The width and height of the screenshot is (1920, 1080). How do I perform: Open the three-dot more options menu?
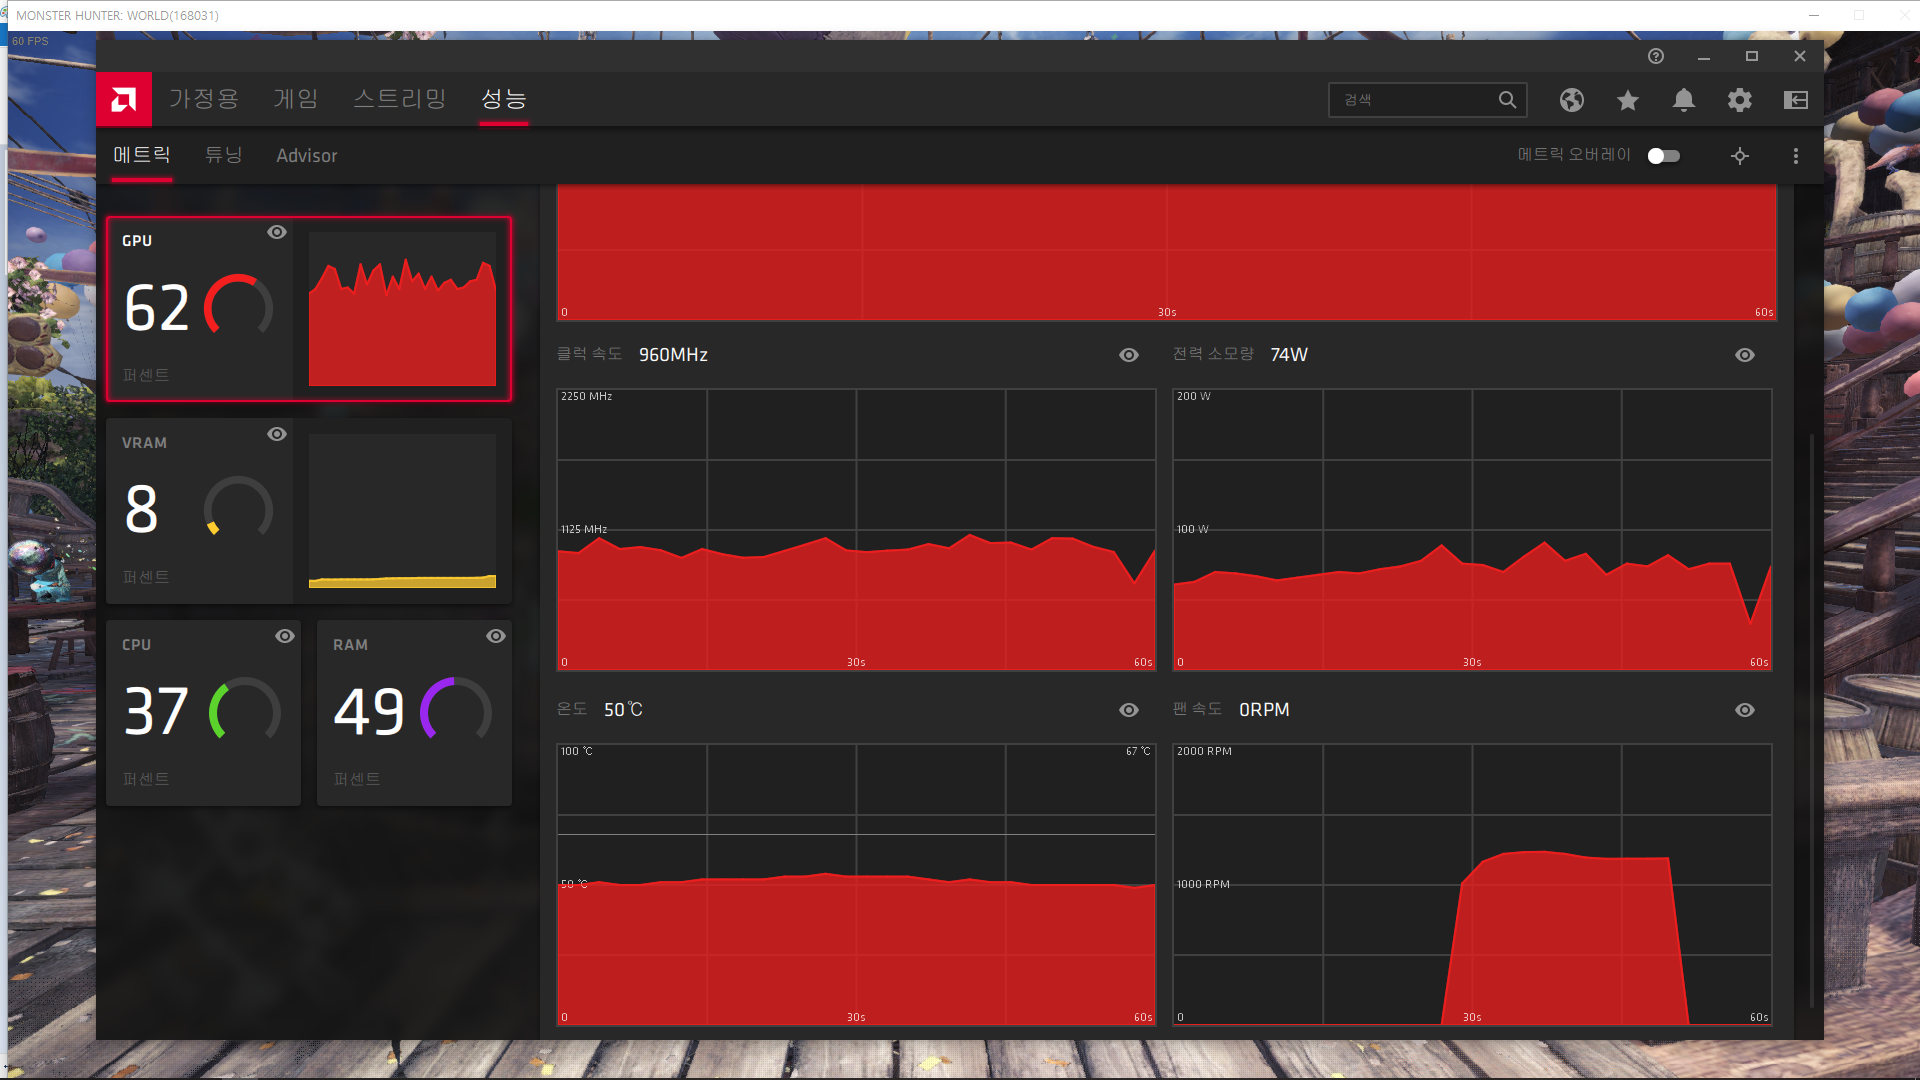click(x=1796, y=156)
